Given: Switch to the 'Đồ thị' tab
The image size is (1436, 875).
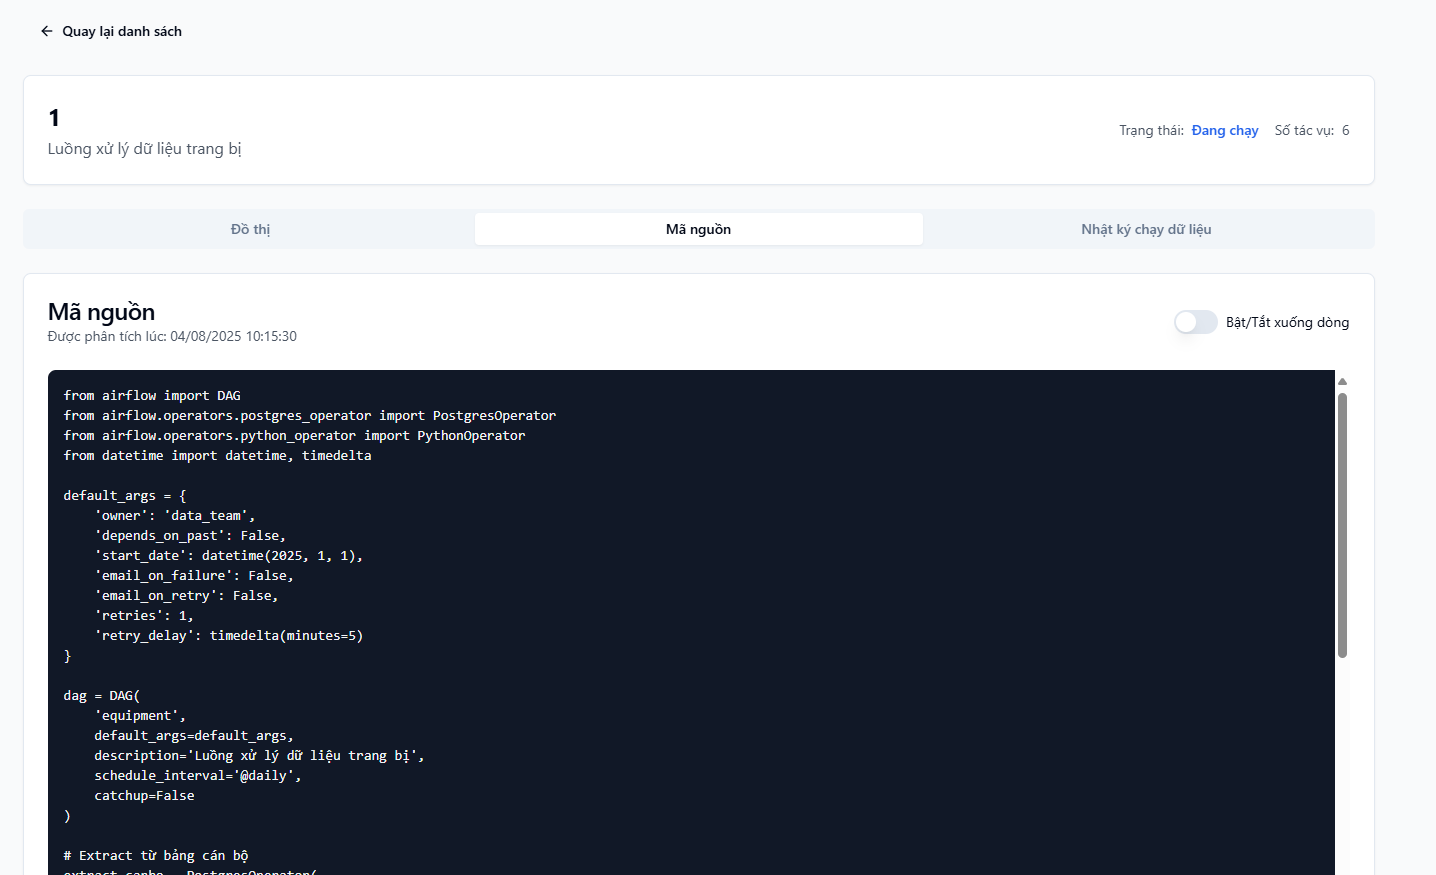Looking at the screenshot, I should pyautogui.click(x=250, y=229).
